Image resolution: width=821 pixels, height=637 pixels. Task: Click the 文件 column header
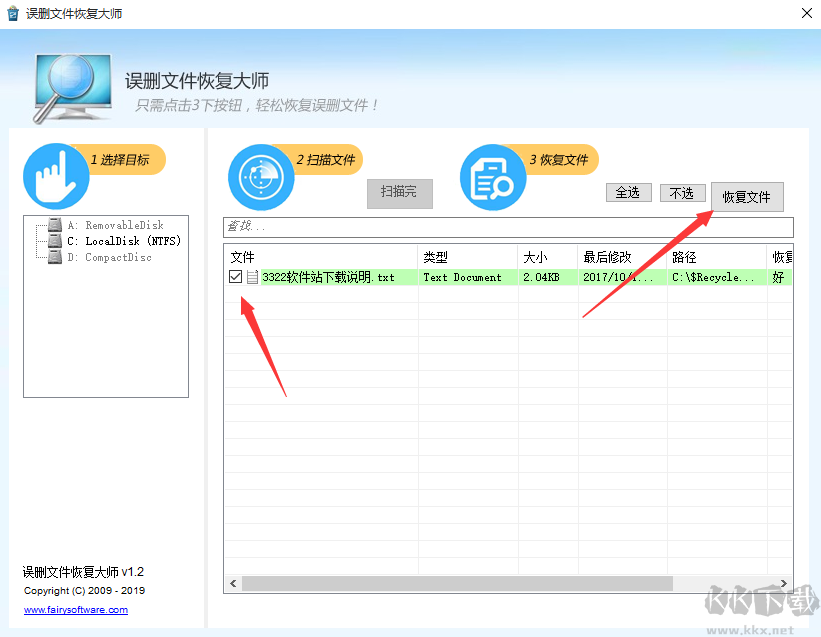tap(243, 256)
